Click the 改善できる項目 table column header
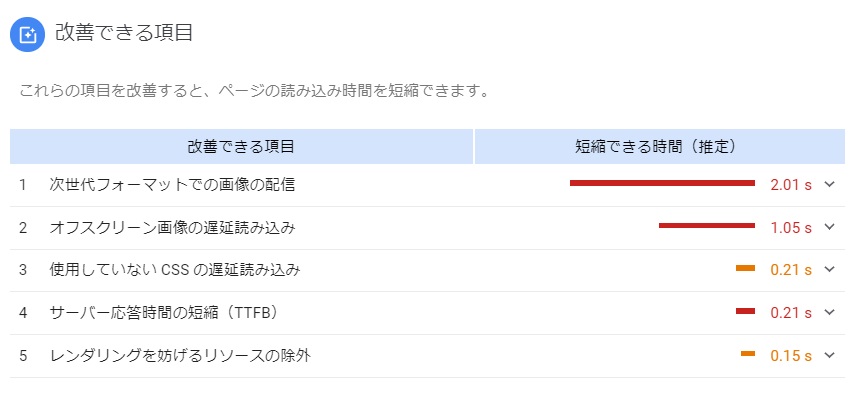Screen dimensions: 850x394 241,146
